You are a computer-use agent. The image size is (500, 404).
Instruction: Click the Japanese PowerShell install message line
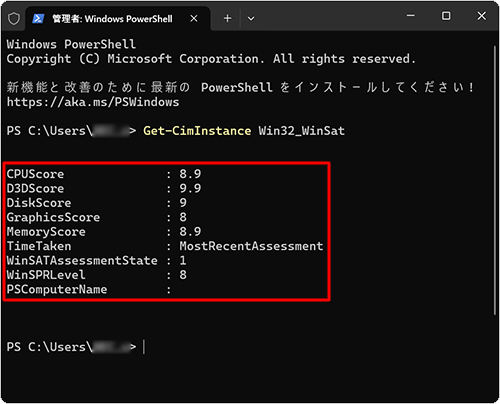[x=240, y=87]
